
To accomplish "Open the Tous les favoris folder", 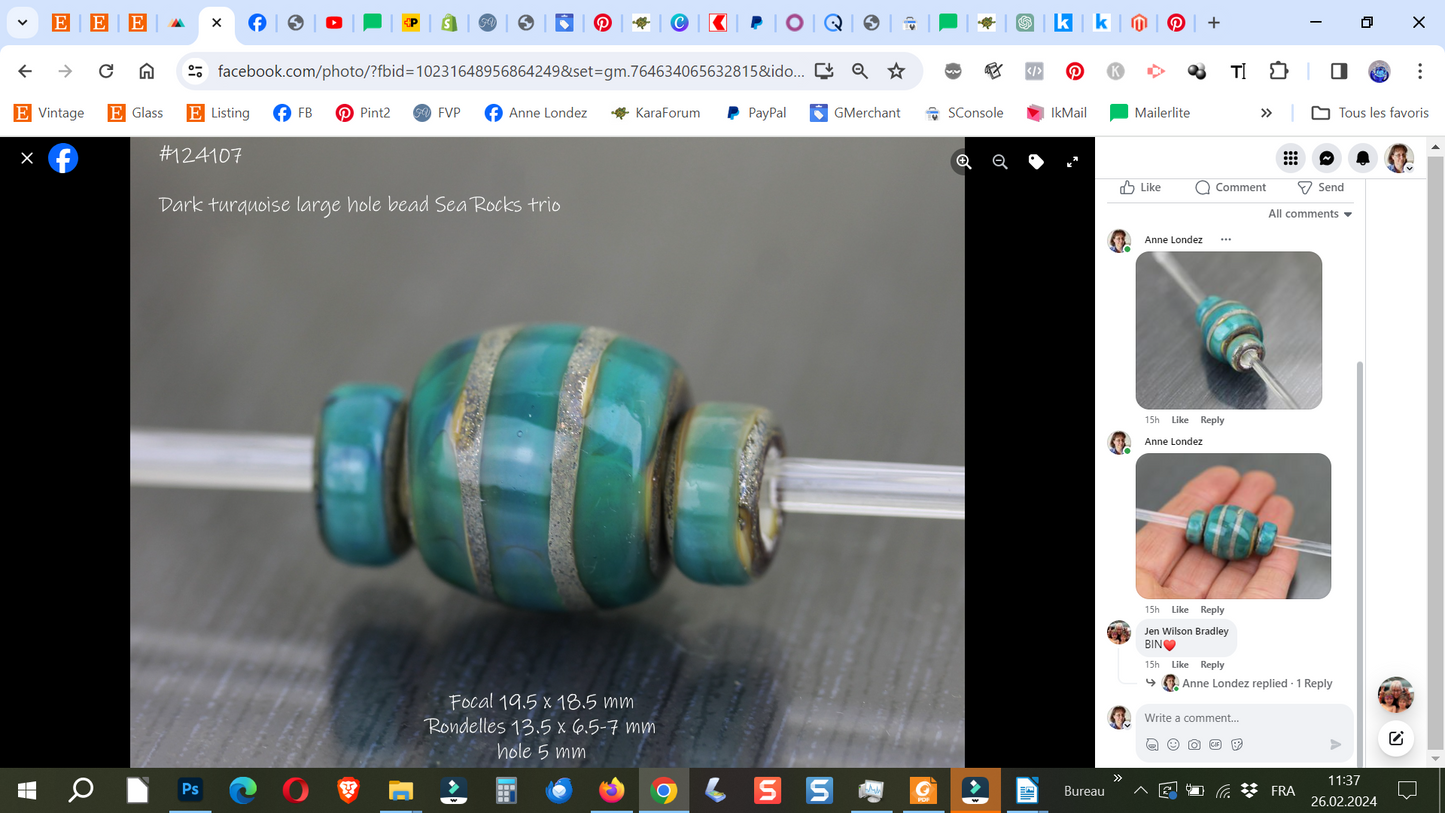I will pyautogui.click(x=1370, y=113).
